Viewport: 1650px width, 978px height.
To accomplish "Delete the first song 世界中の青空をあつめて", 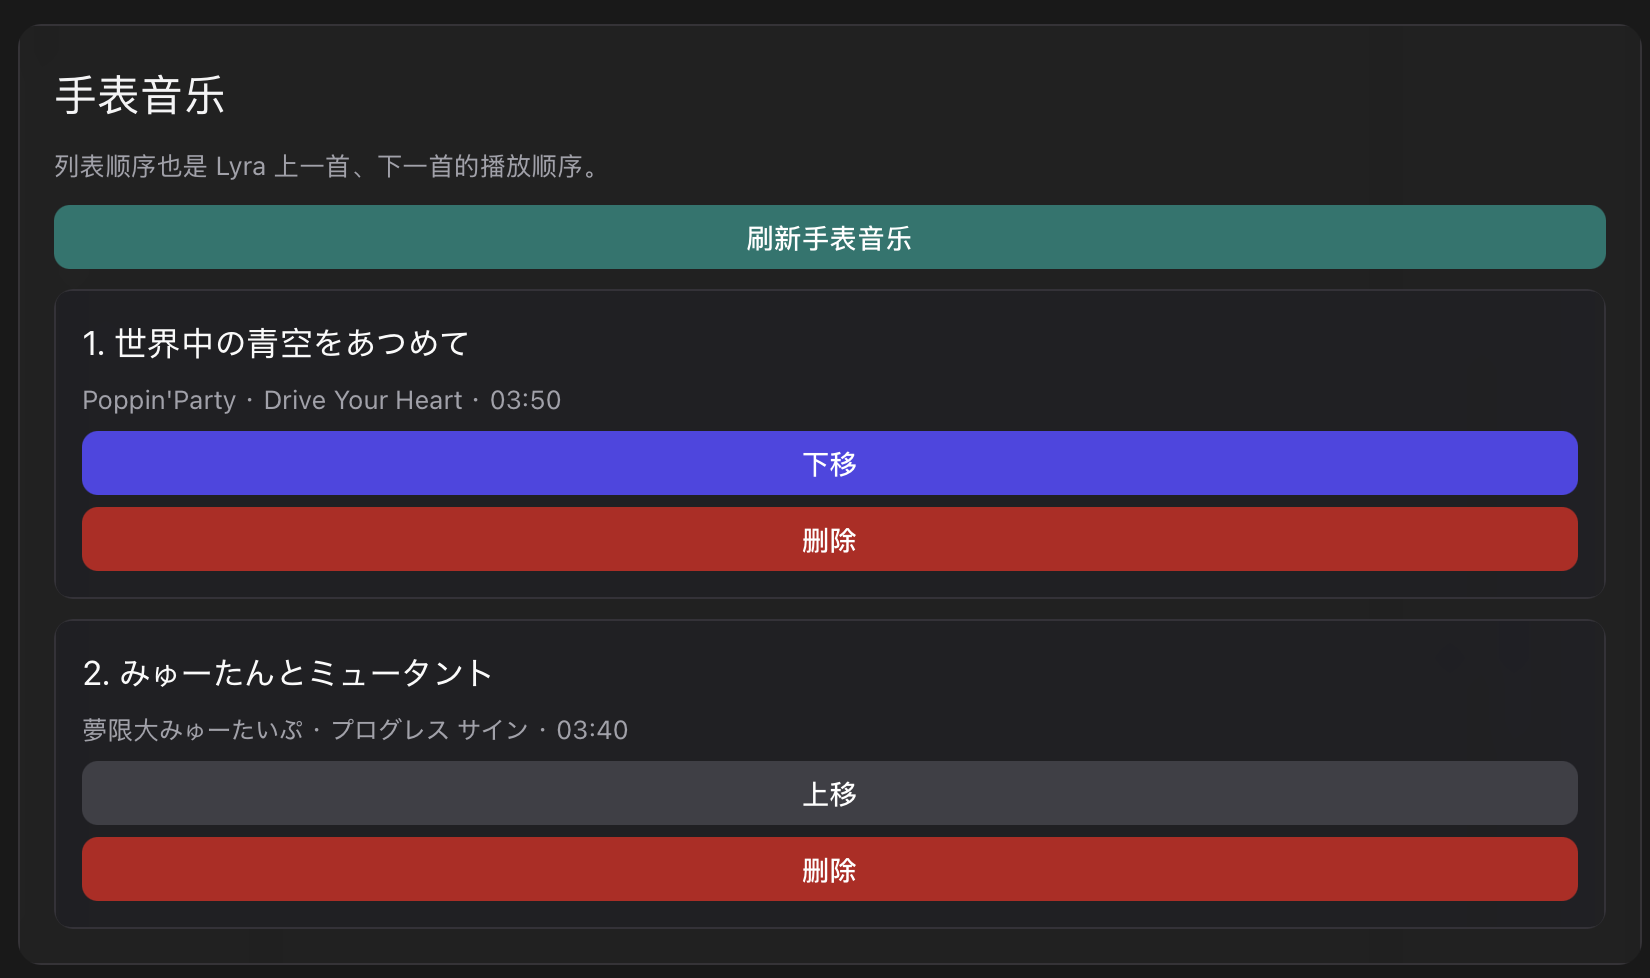I will (x=830, y=539).
